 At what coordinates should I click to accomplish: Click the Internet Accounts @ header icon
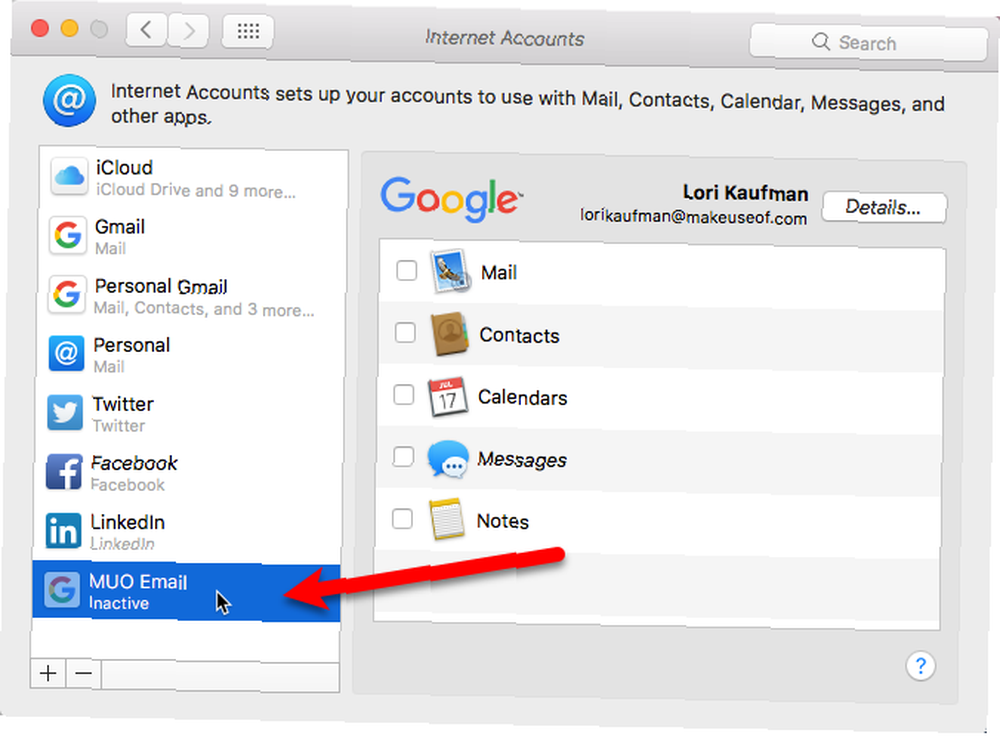click(x=70, y=101)
